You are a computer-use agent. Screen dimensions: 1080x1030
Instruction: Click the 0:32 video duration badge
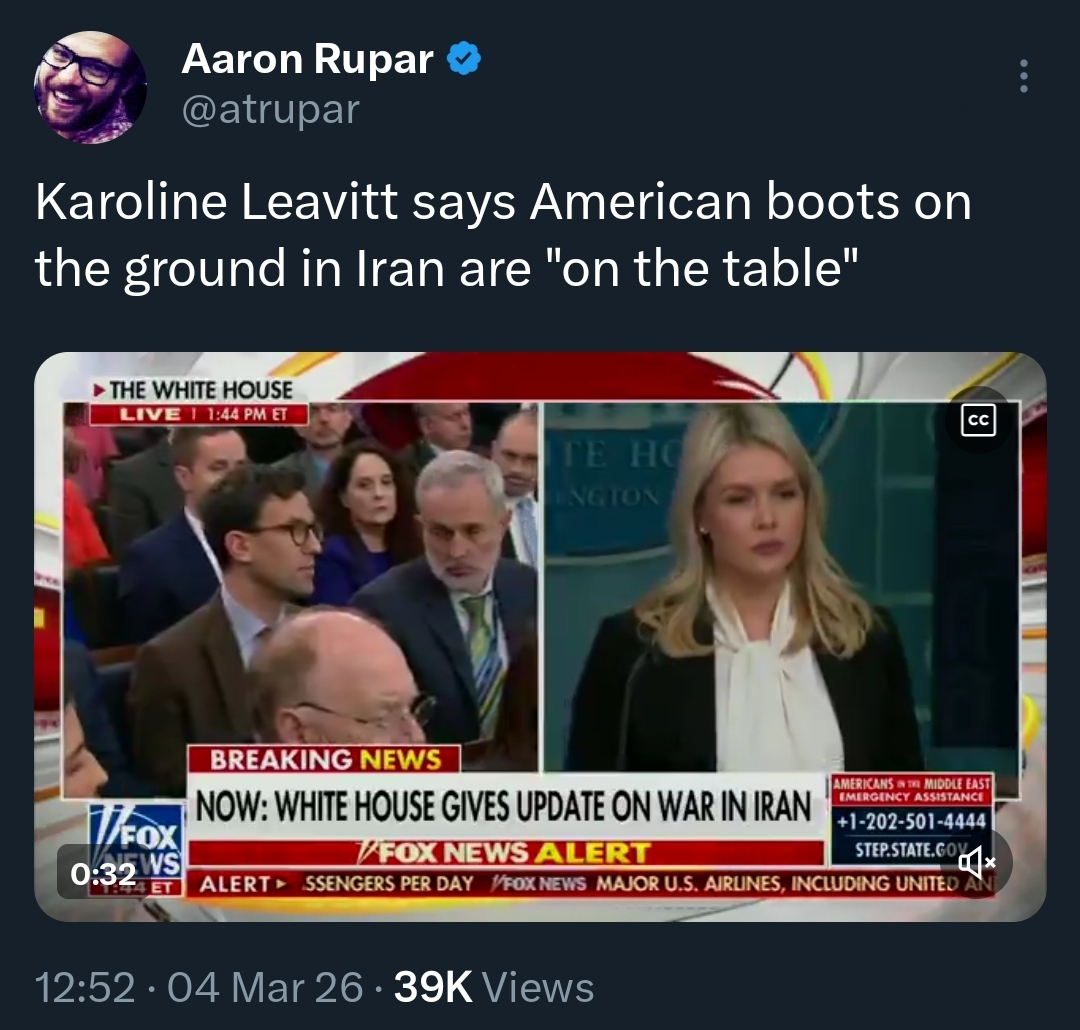tap(103, 874)
